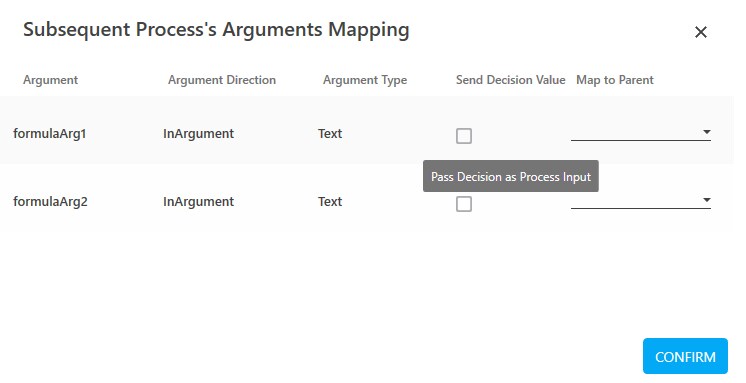Viewport: 746px width, 383px height.
Task: Close the Arguments Mapping dialog
Action: [x=700, y=32]
